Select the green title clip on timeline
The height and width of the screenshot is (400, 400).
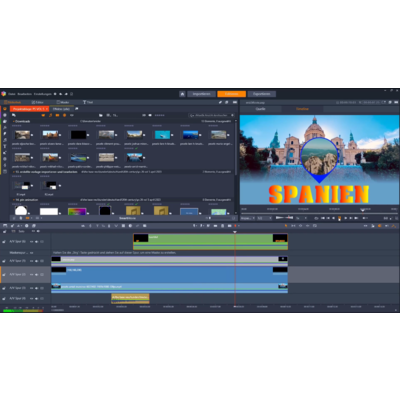(x=210, y=242)
